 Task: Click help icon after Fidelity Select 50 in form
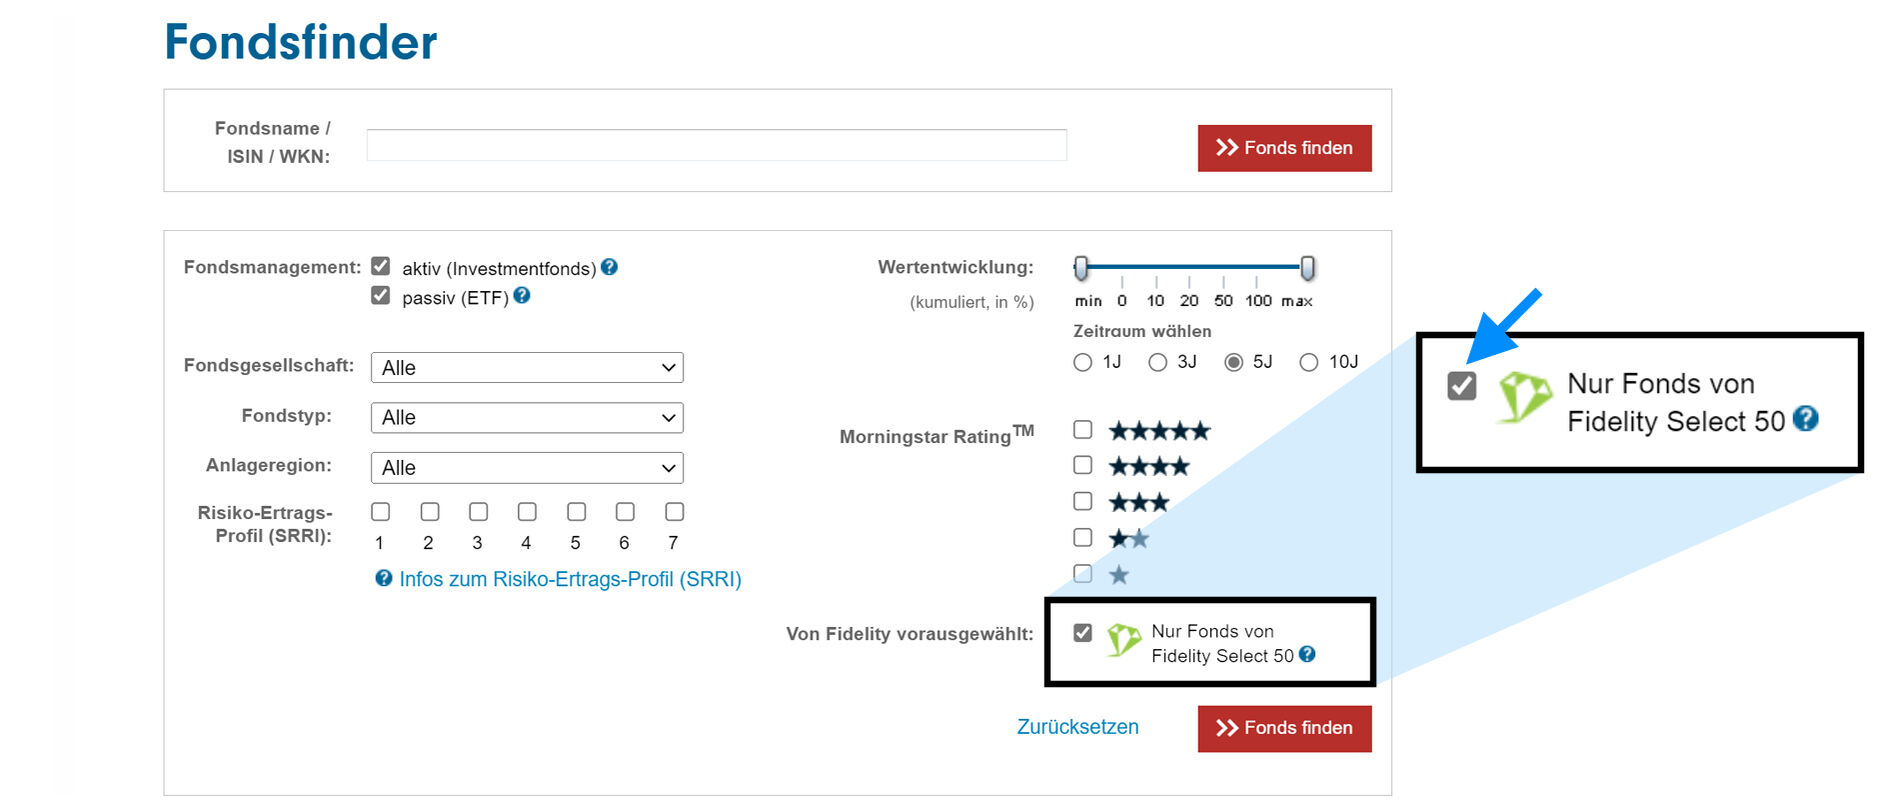pyautogui.click(x=1307, y=655)
